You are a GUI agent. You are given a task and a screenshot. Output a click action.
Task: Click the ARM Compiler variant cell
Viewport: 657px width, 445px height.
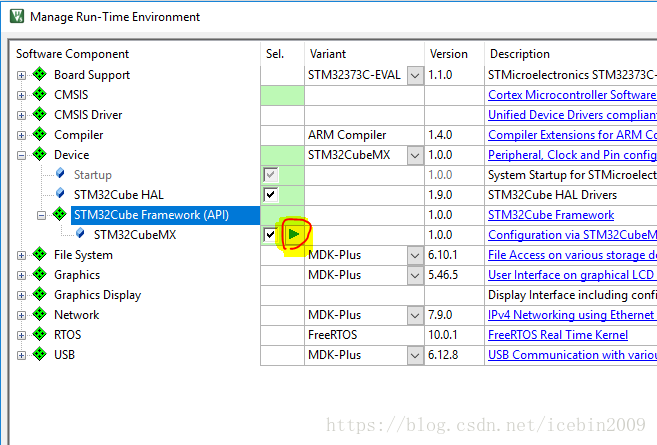[364, 135]
